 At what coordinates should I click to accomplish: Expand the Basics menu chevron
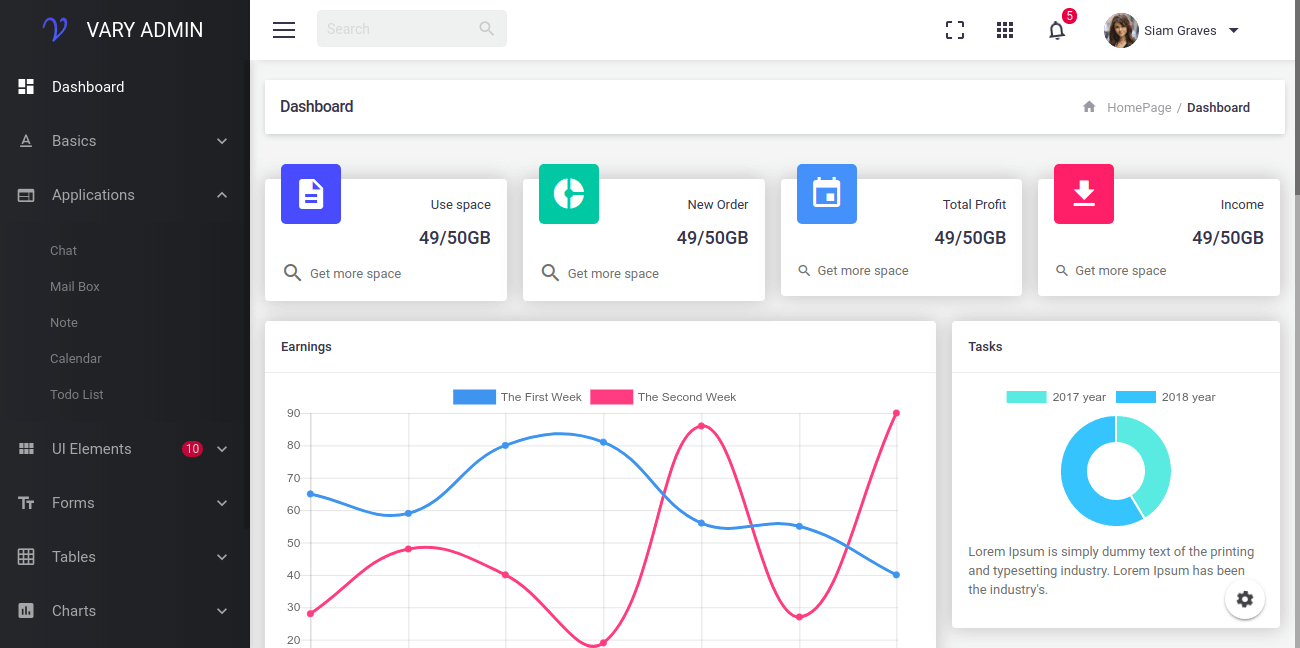coord(222,141)
